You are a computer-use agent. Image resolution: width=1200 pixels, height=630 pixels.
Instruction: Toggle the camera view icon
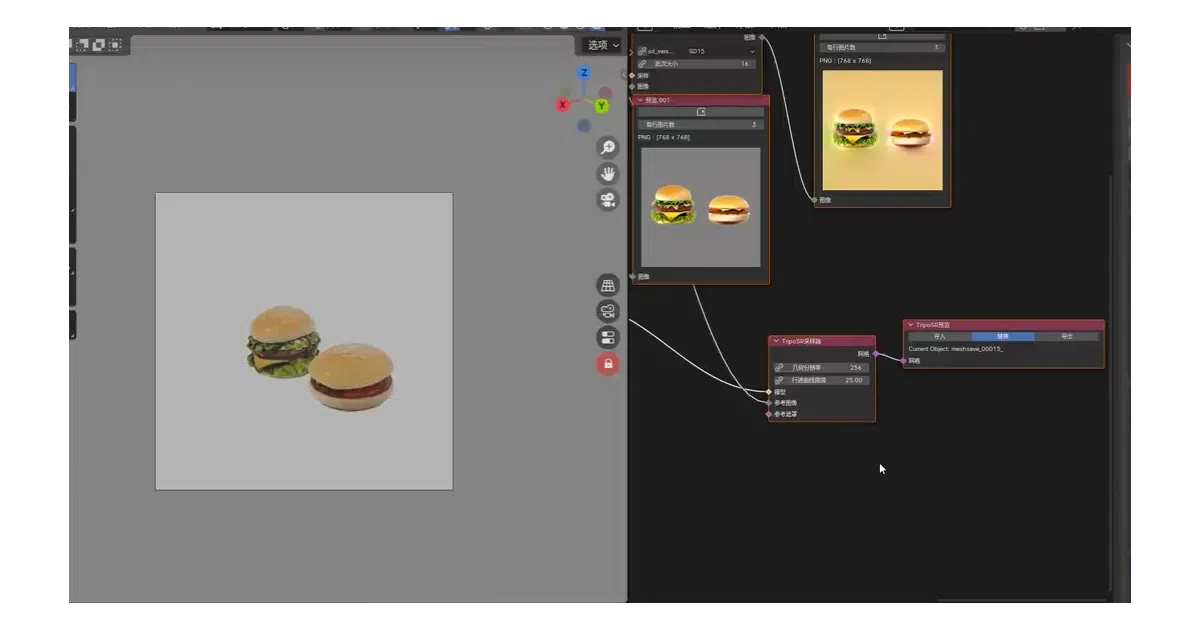[608, 200]
